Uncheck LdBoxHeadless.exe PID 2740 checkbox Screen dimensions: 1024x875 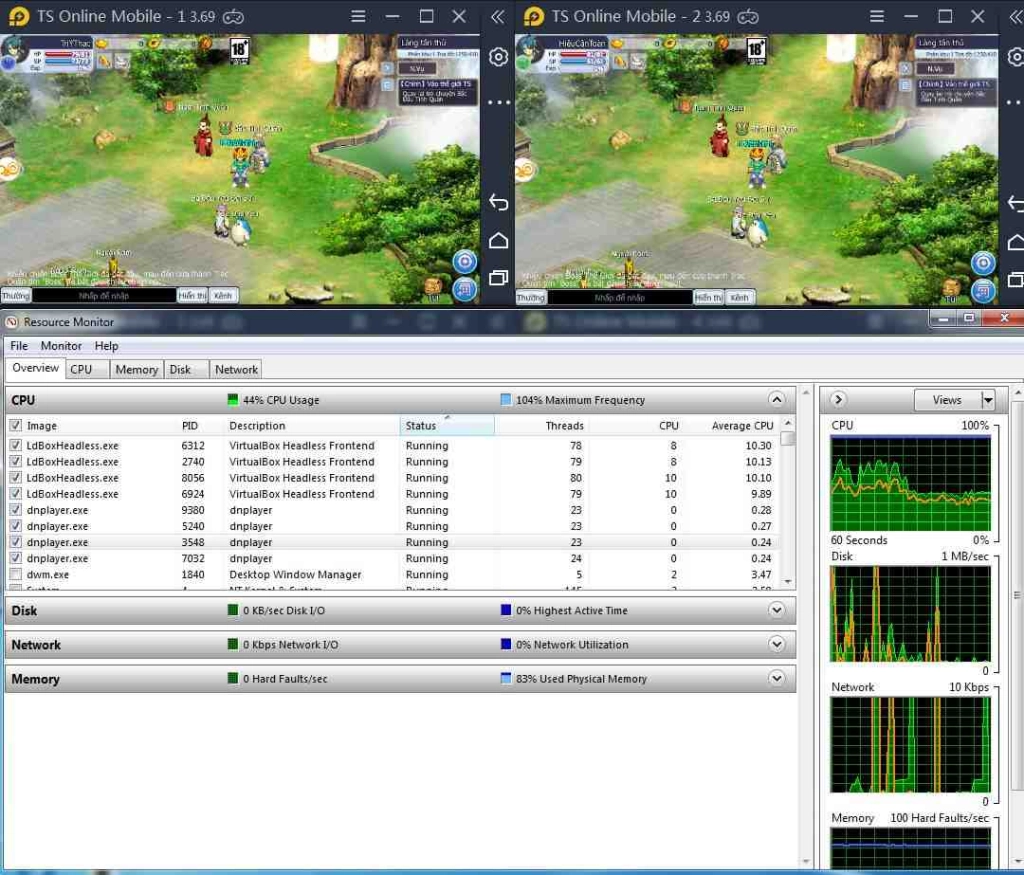pyautogui.click(x=16, y=462)
